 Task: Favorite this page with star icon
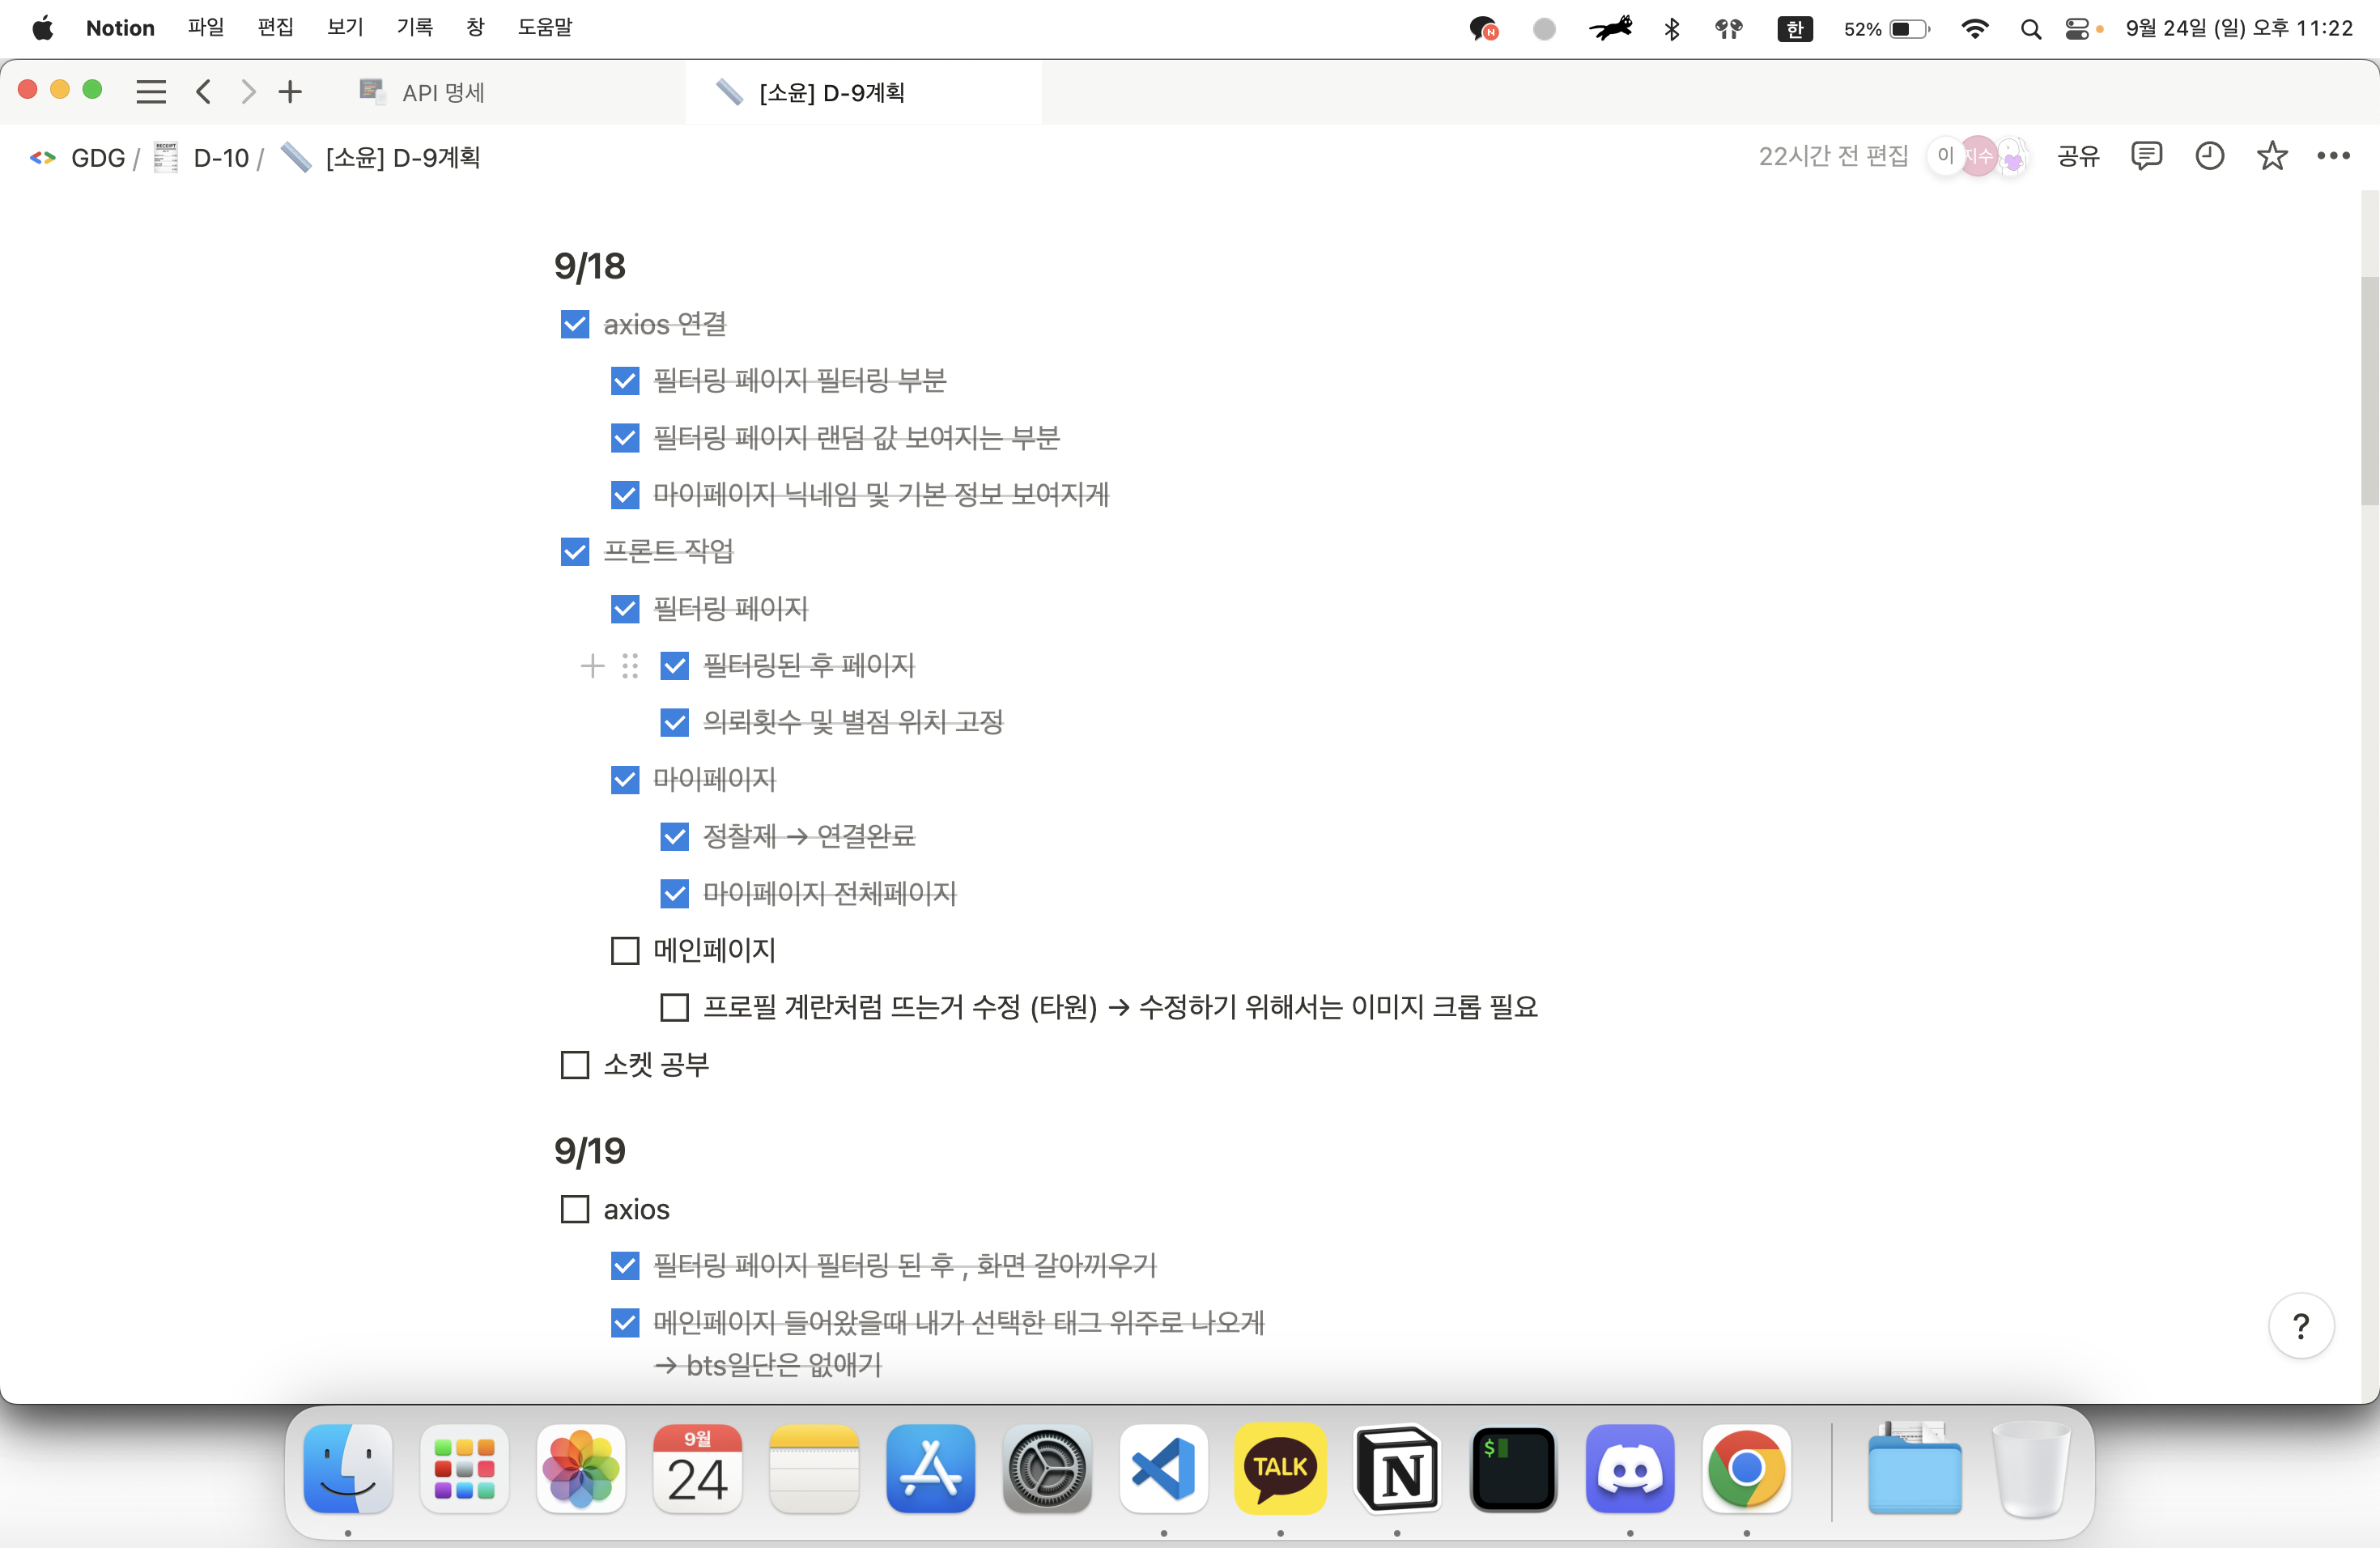pyautogui.click(x=2272, y=156)
